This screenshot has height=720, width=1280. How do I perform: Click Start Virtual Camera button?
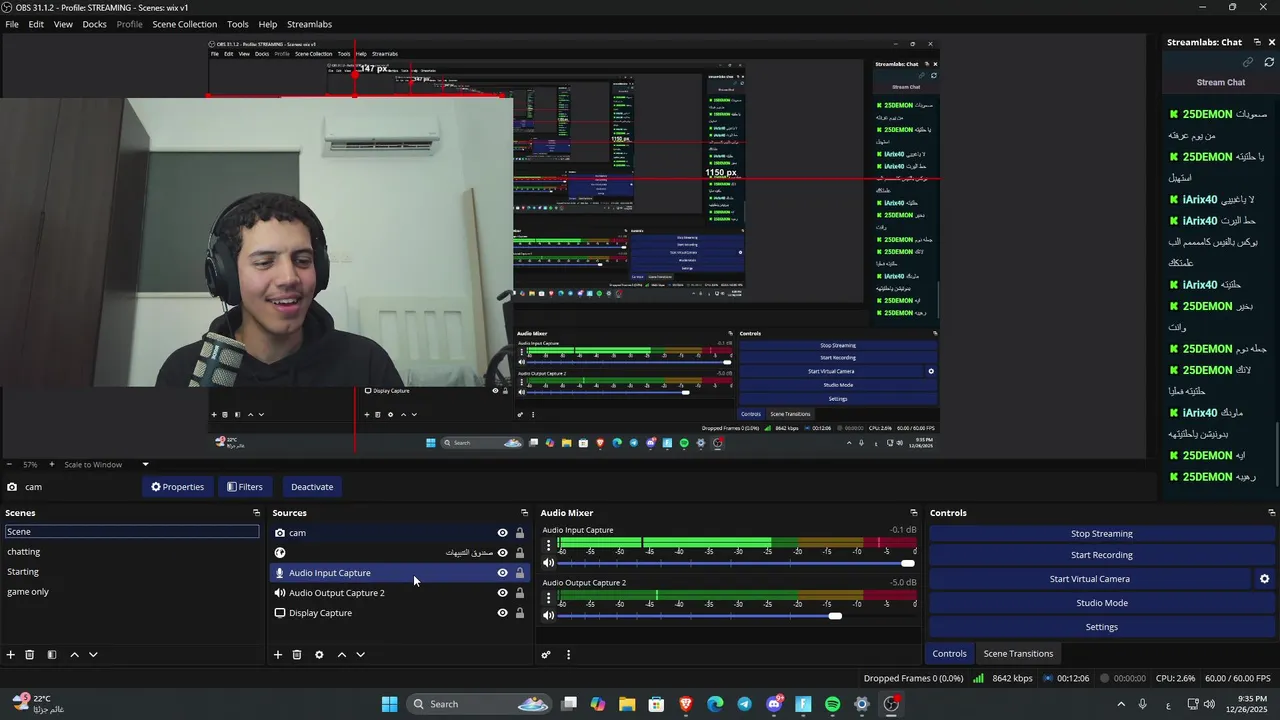tap(1090, 579)
